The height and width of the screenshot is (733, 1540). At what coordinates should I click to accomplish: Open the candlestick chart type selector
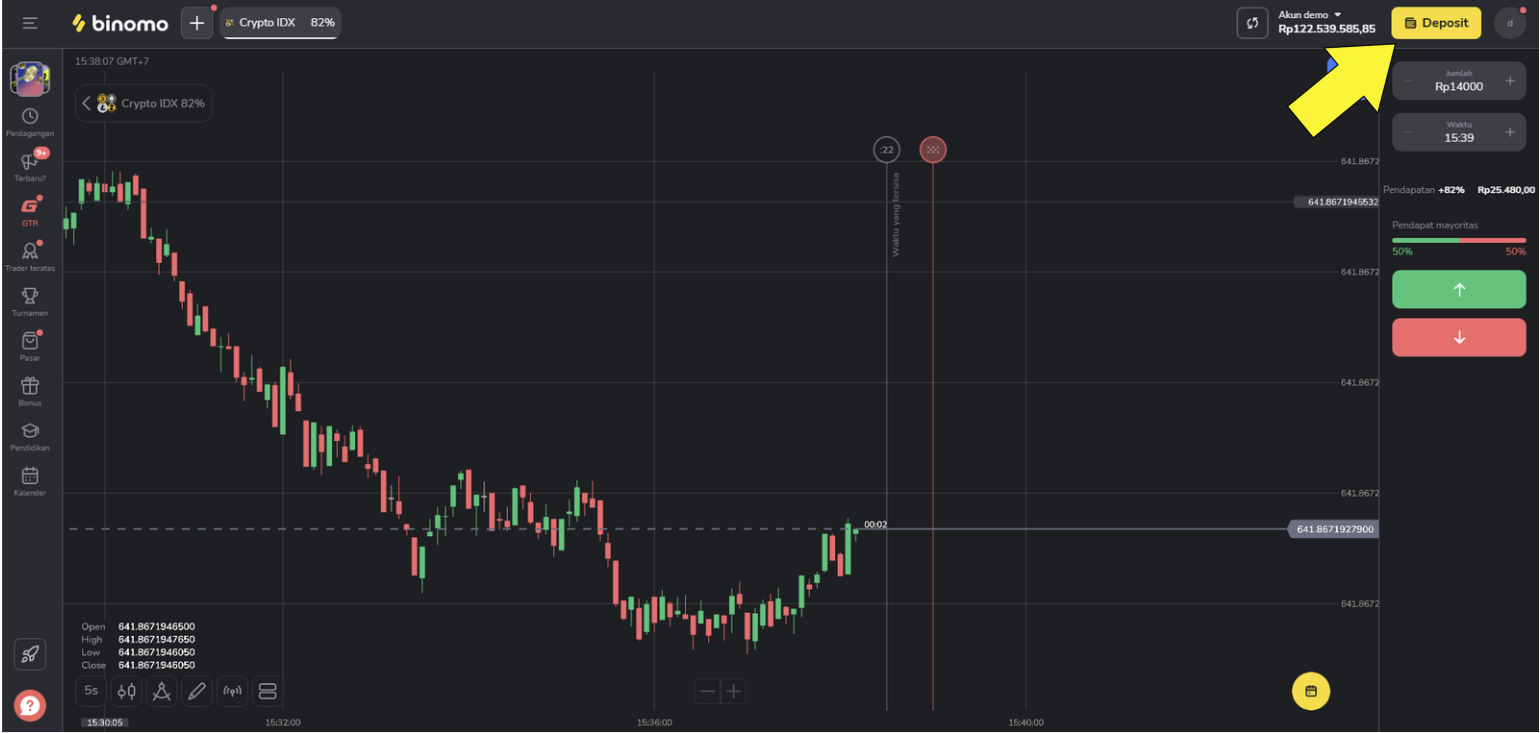pos(127,690)
